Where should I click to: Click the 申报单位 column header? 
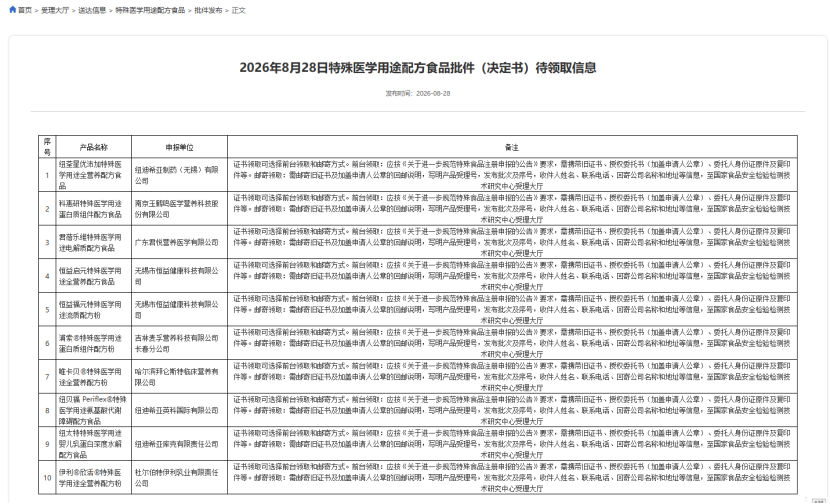[x=179, y=147]
